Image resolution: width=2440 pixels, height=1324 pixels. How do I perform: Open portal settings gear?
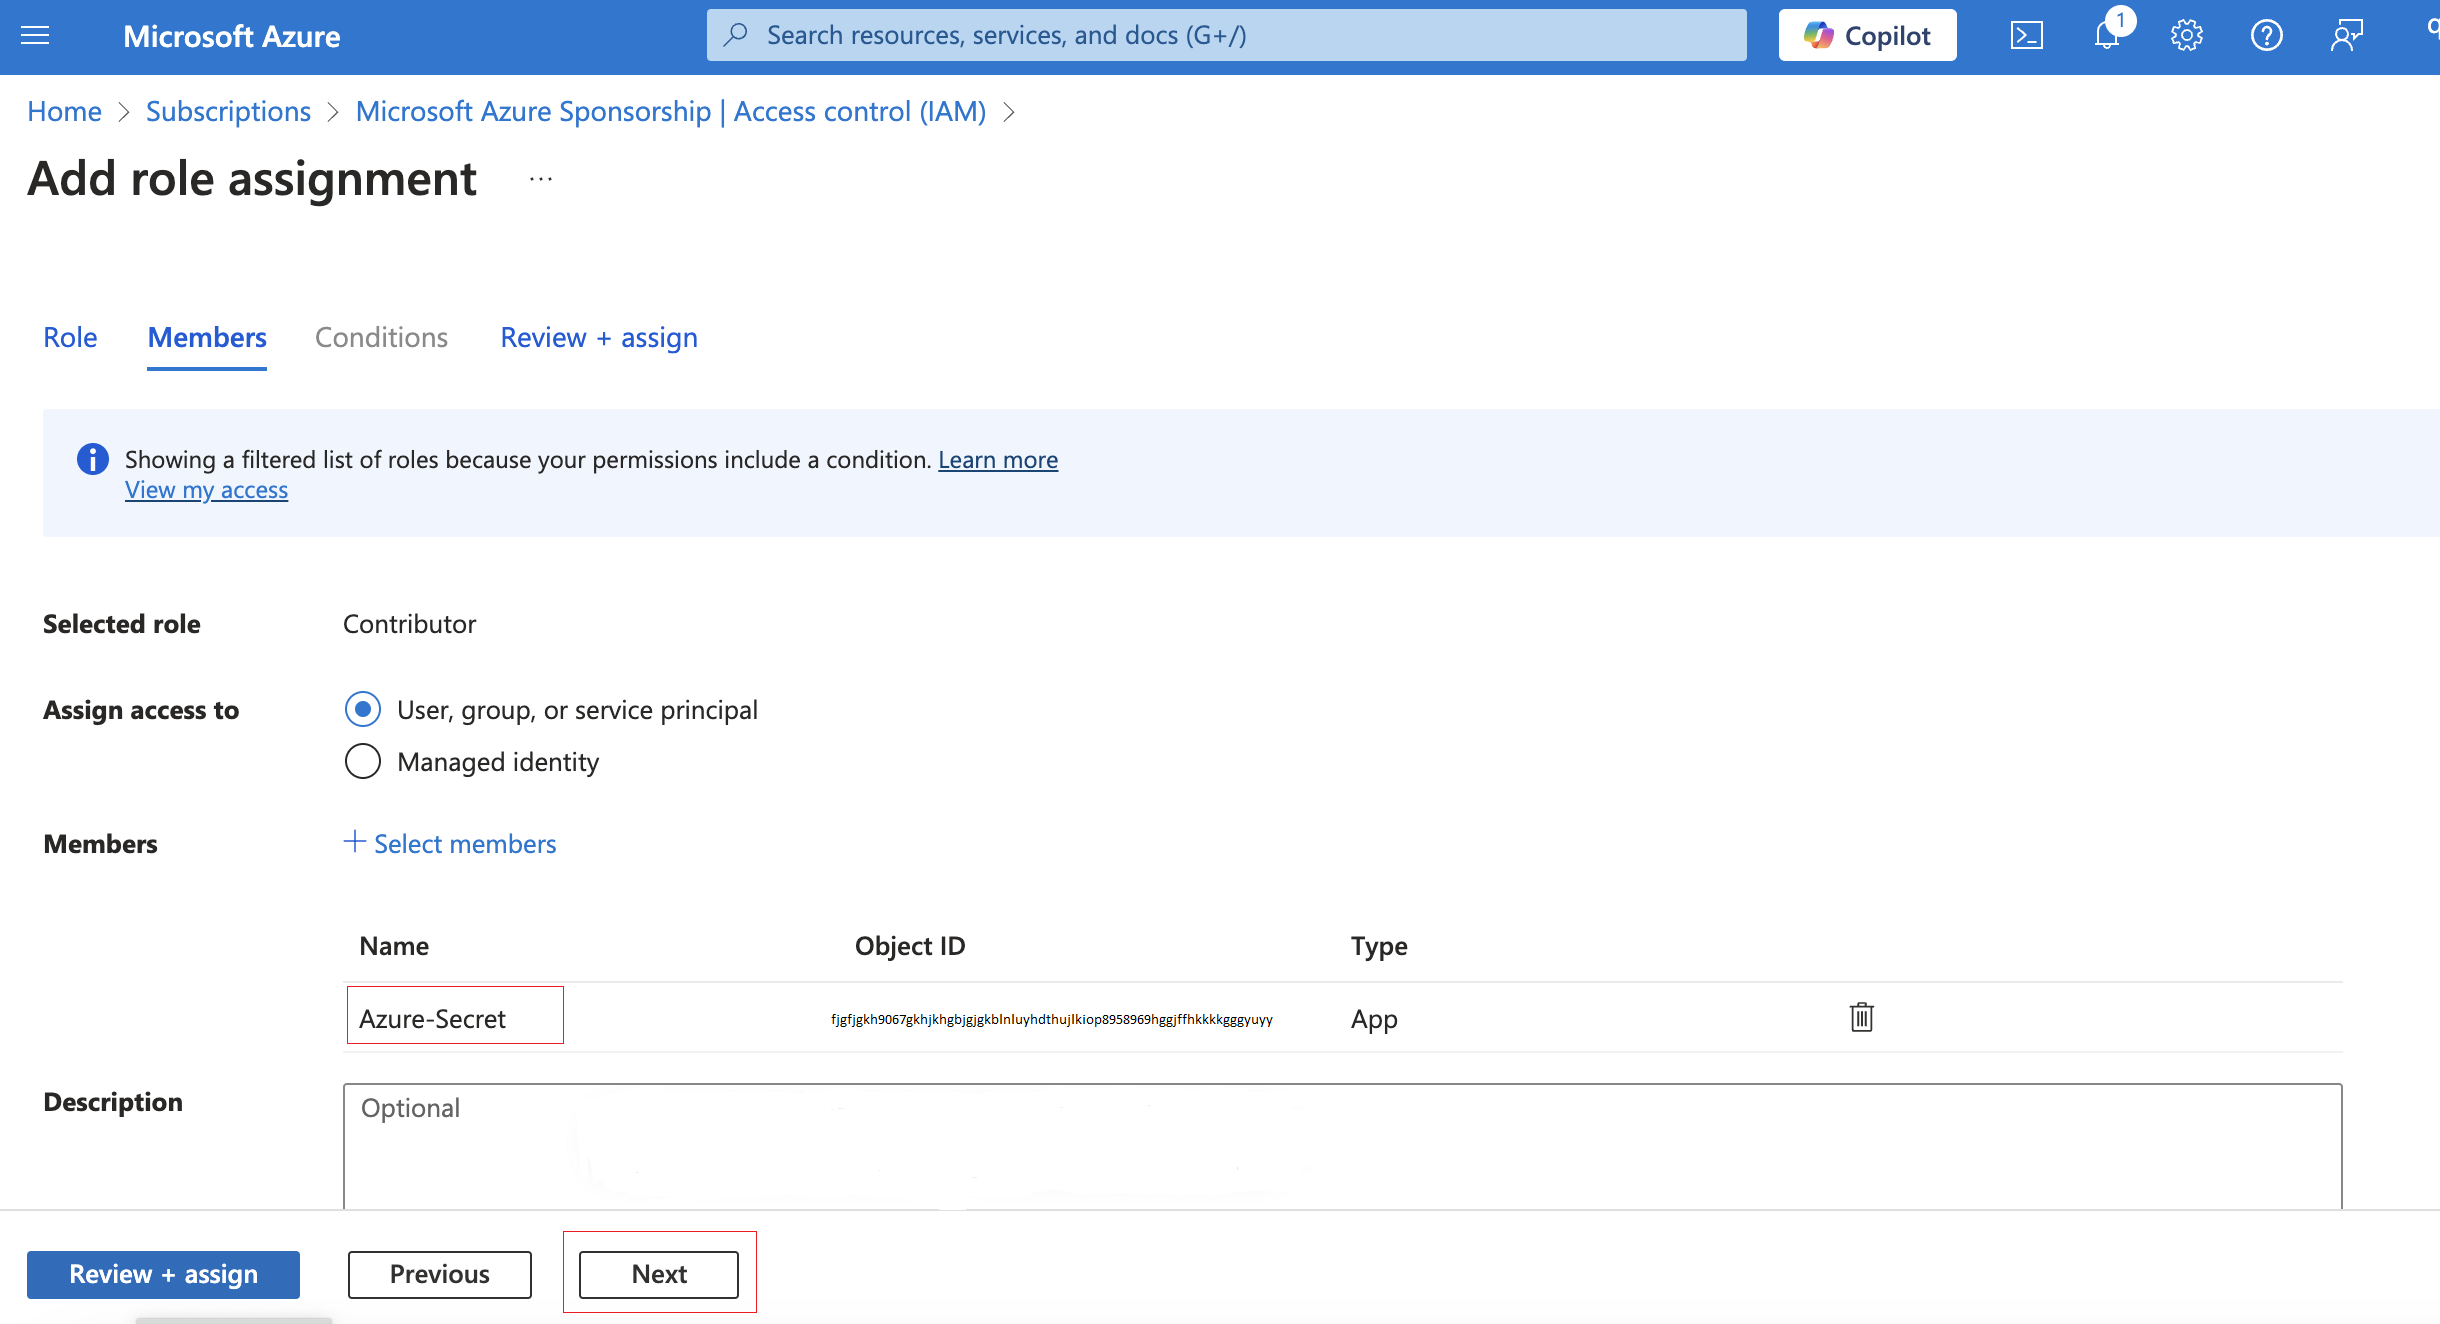[x=2186, y=36]
